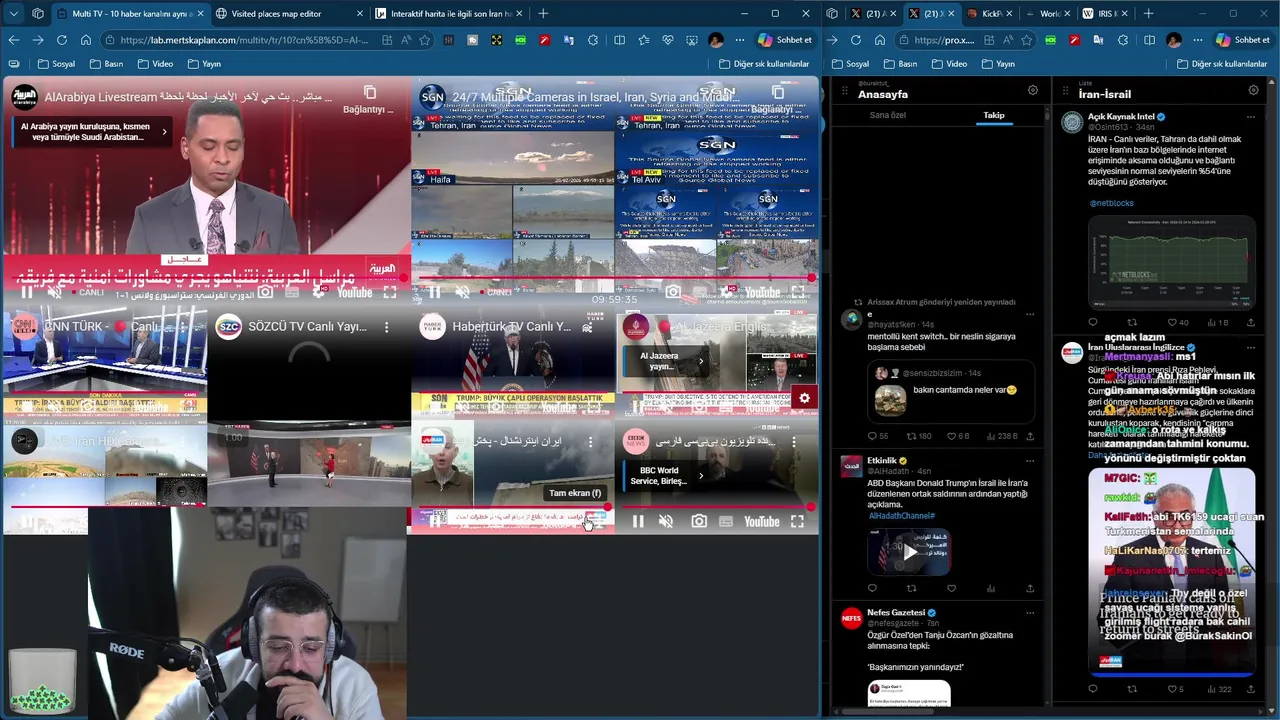1280x720 pixels.
Task: Seek on BBC Persian progress bar
Action: 717,506
